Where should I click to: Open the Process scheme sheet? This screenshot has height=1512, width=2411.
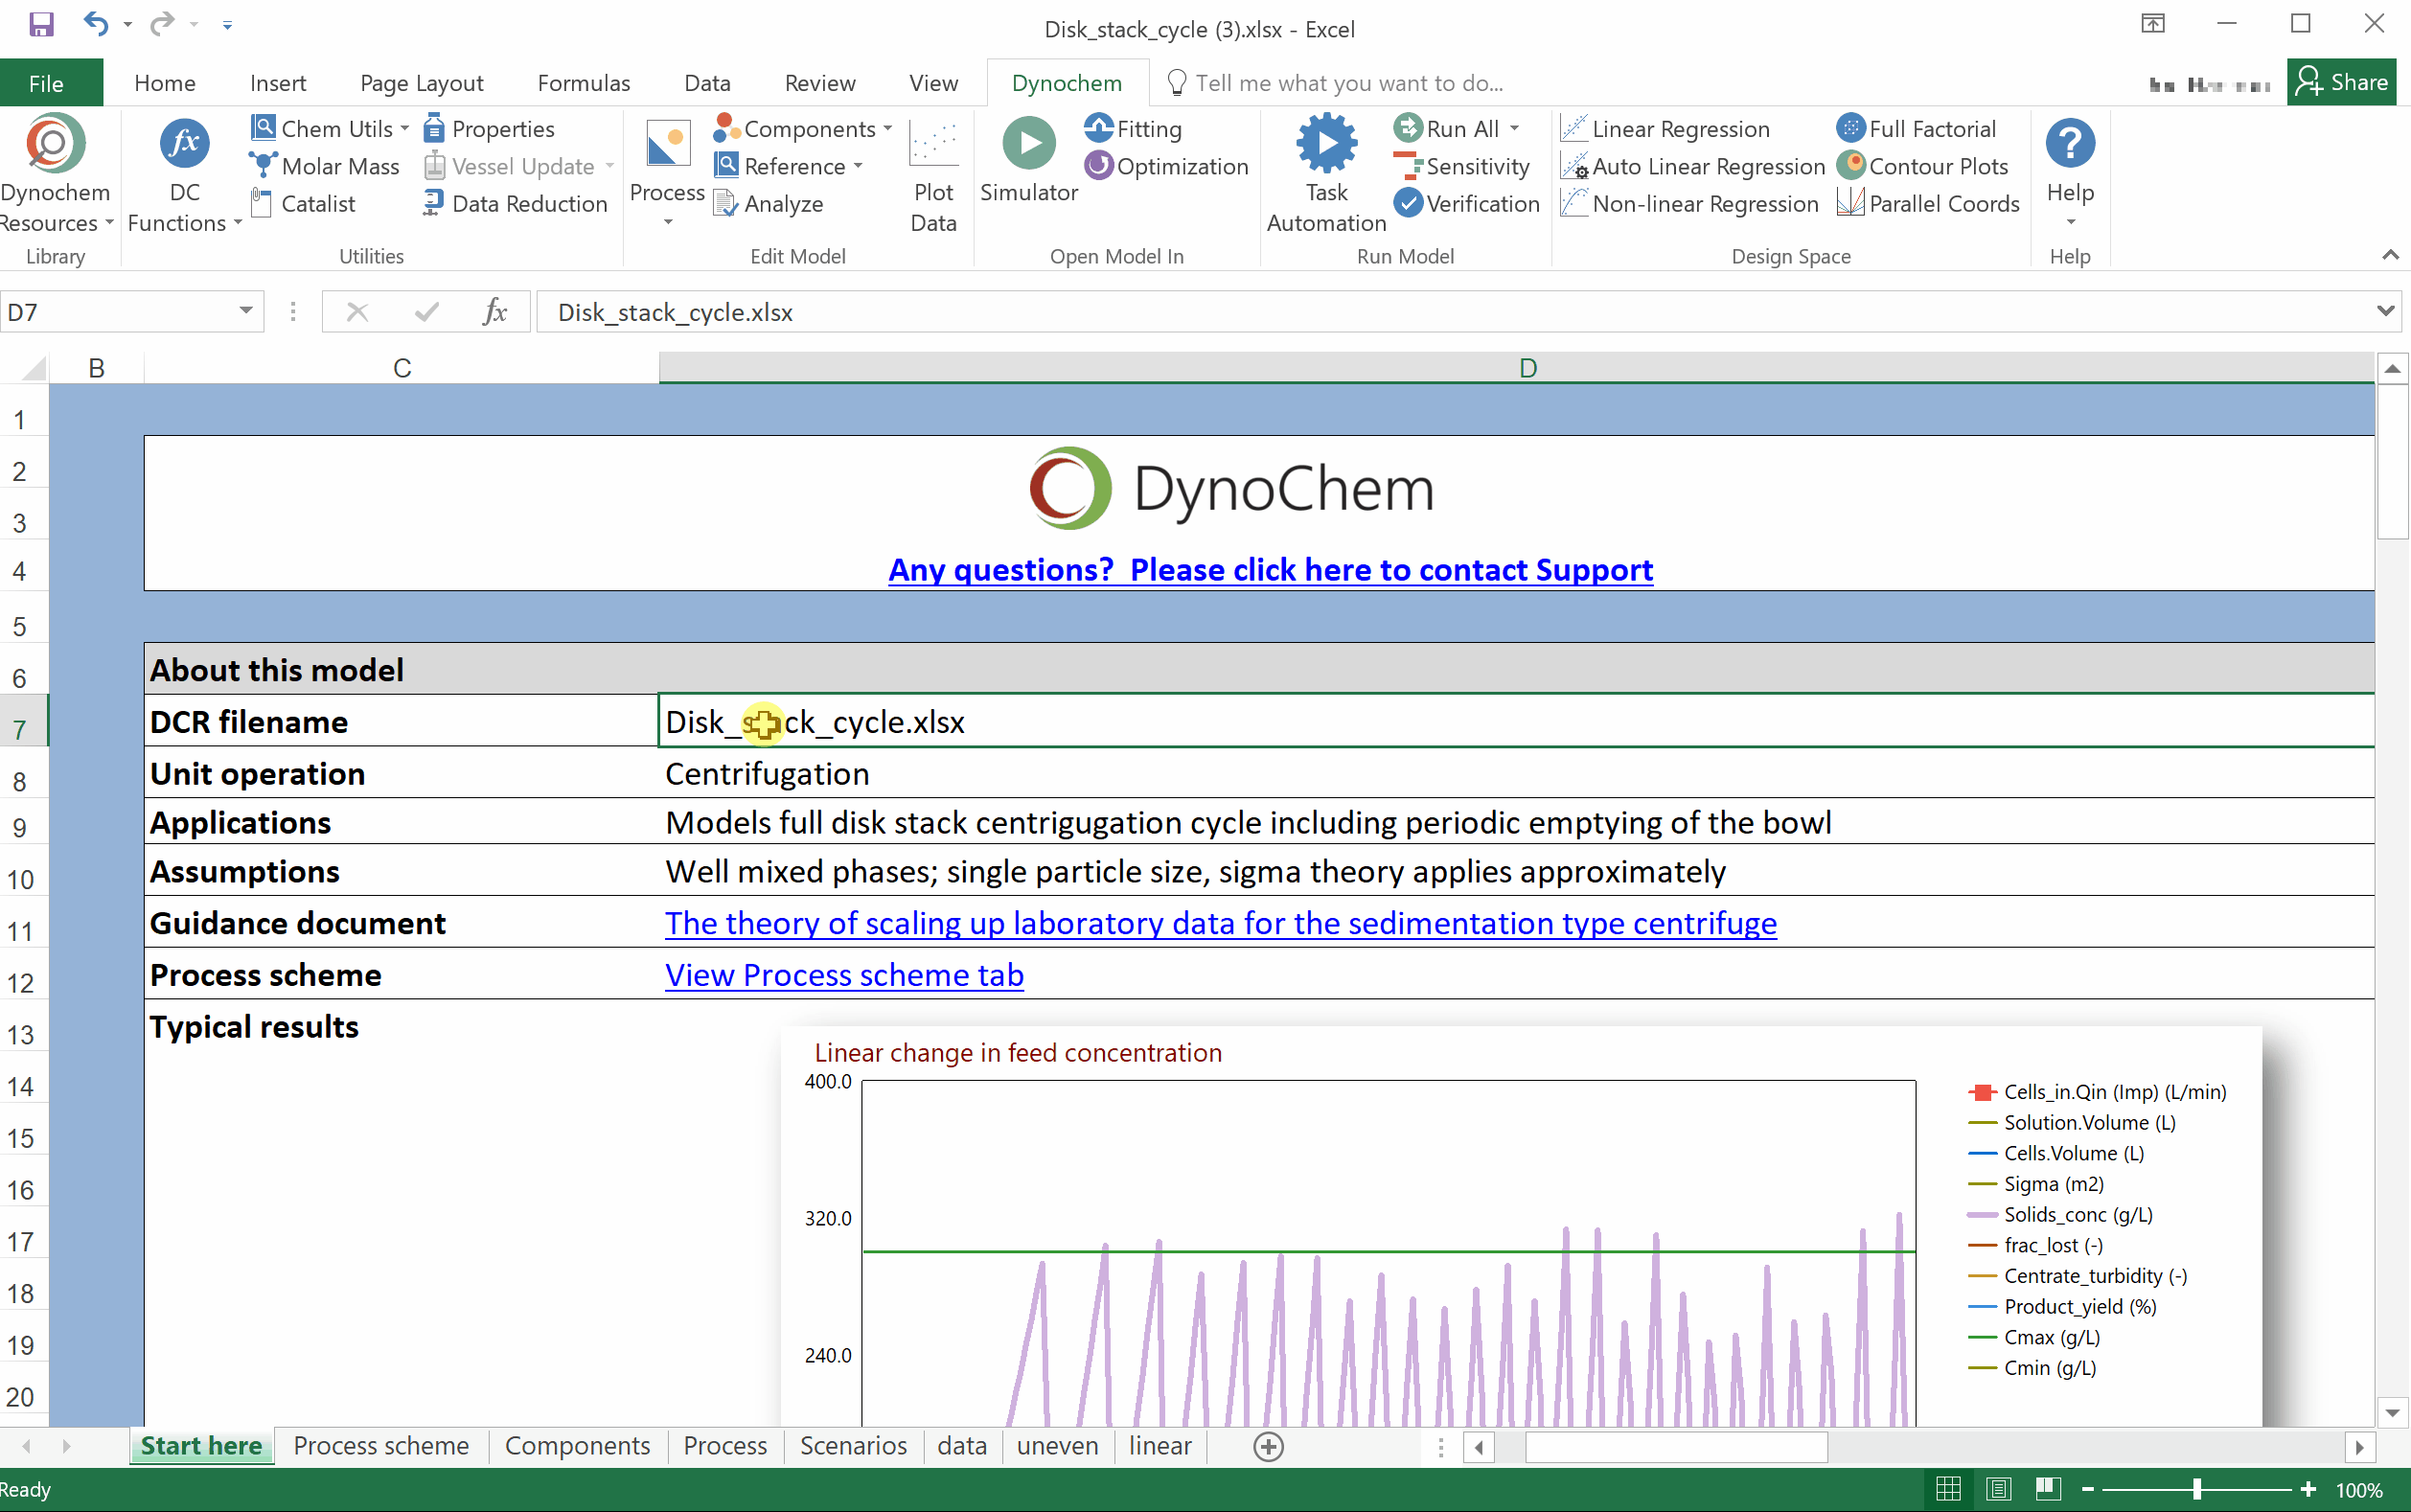point(381,1446)
